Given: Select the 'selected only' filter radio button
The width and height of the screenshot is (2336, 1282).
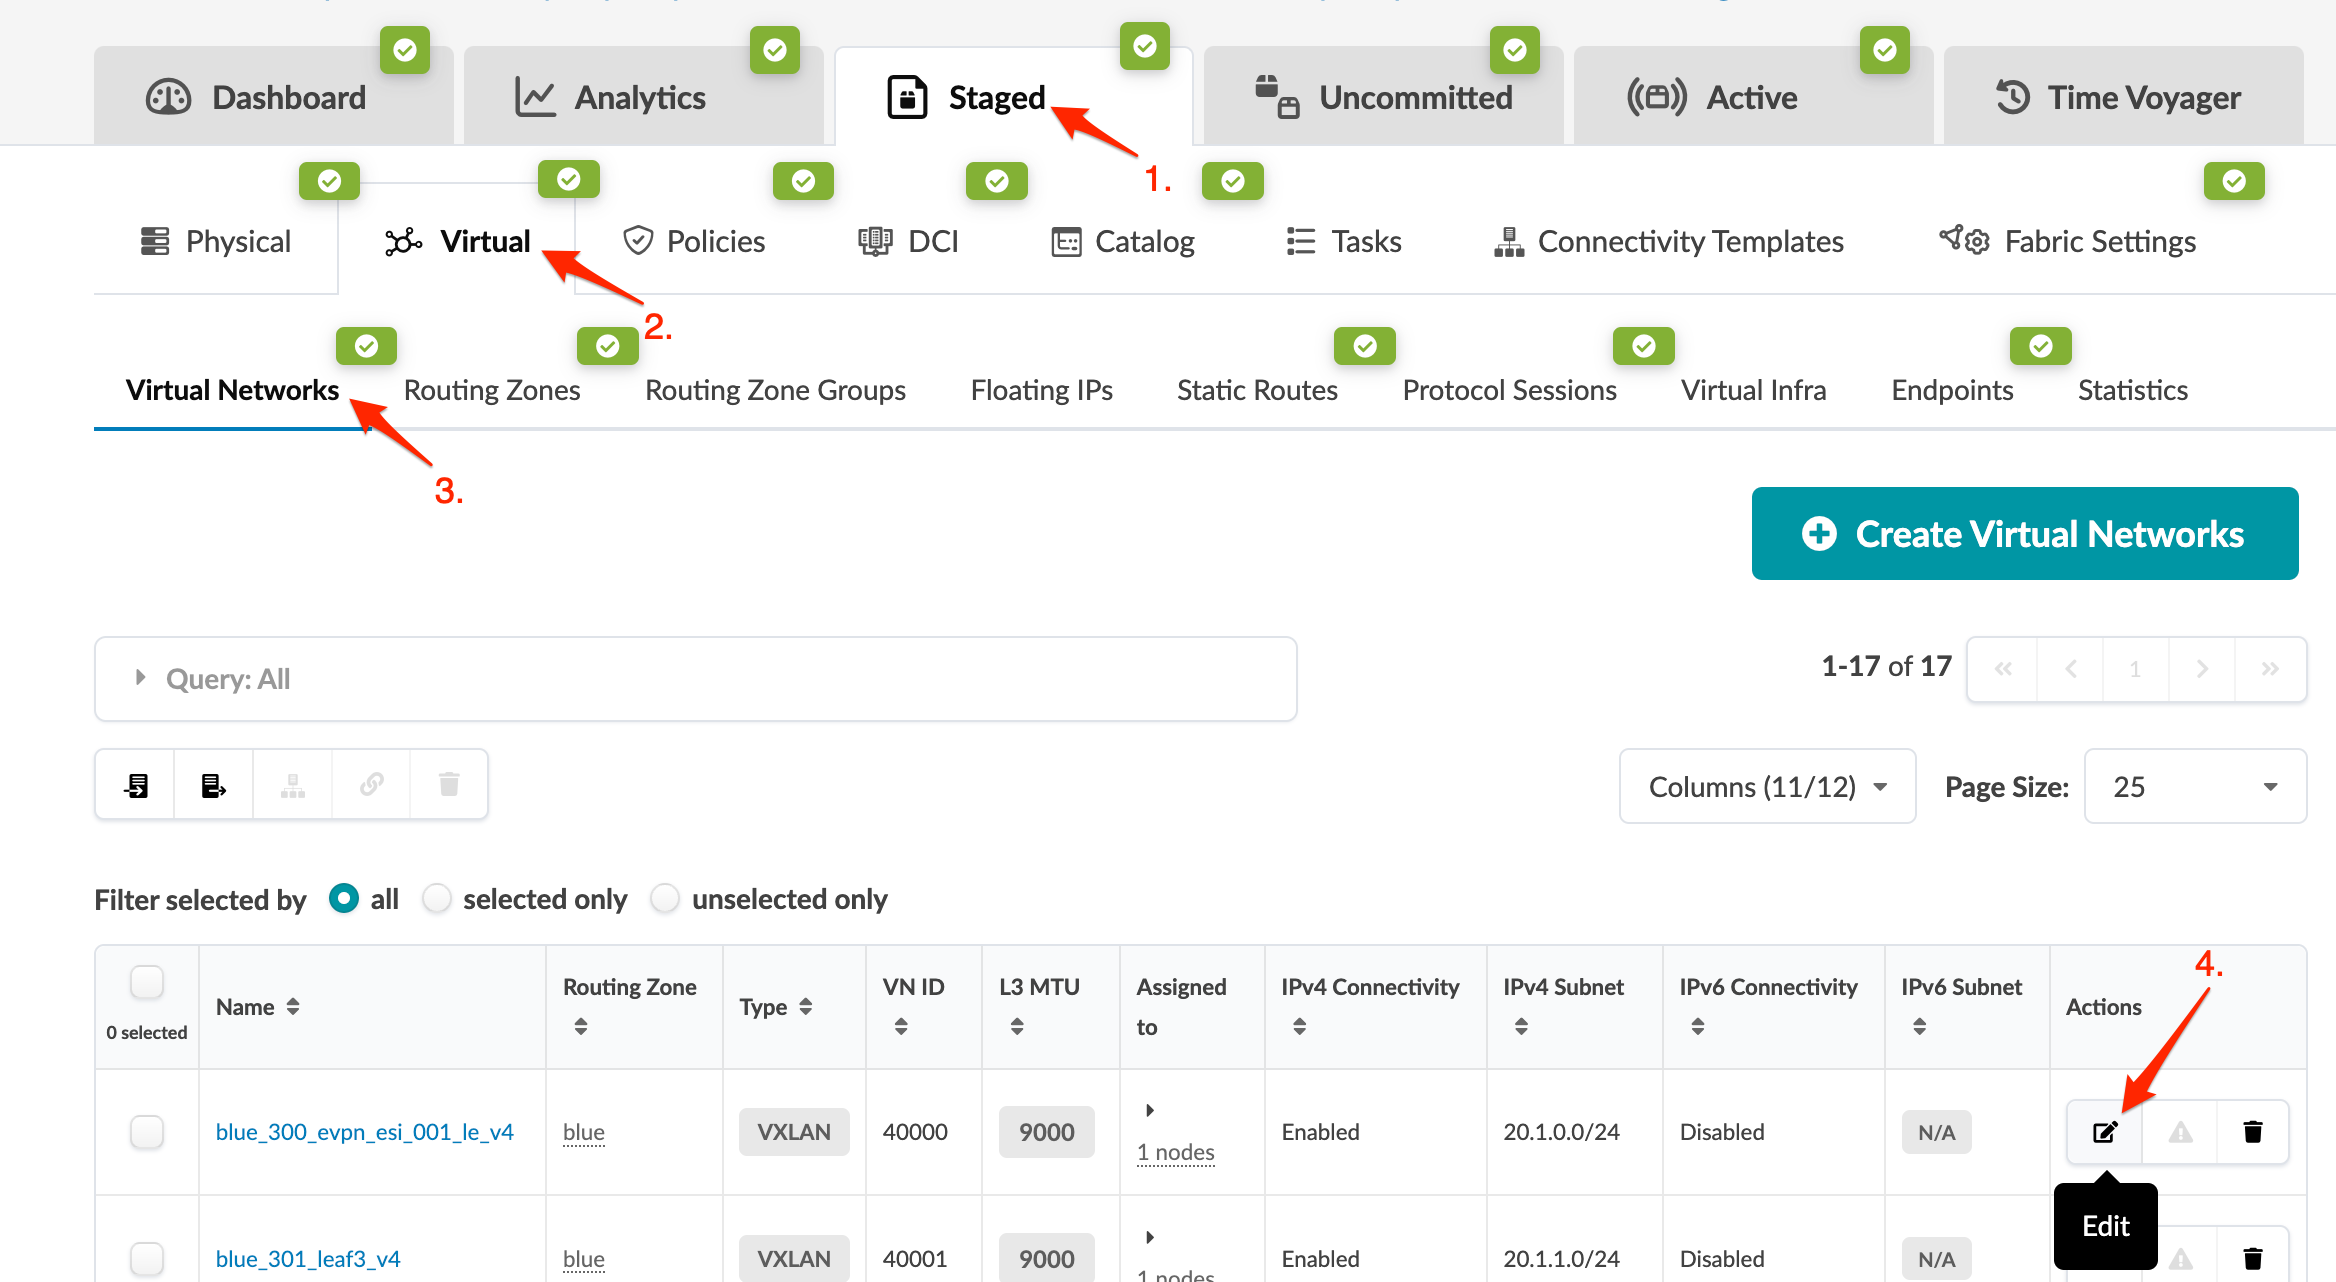Looking at the screenshot, I should click(x=437, y=899).
